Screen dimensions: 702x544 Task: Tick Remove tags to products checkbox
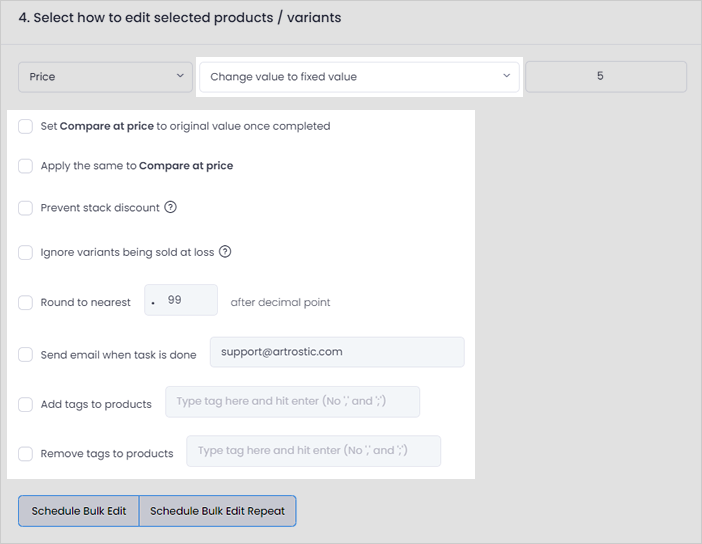coord(26,454)
